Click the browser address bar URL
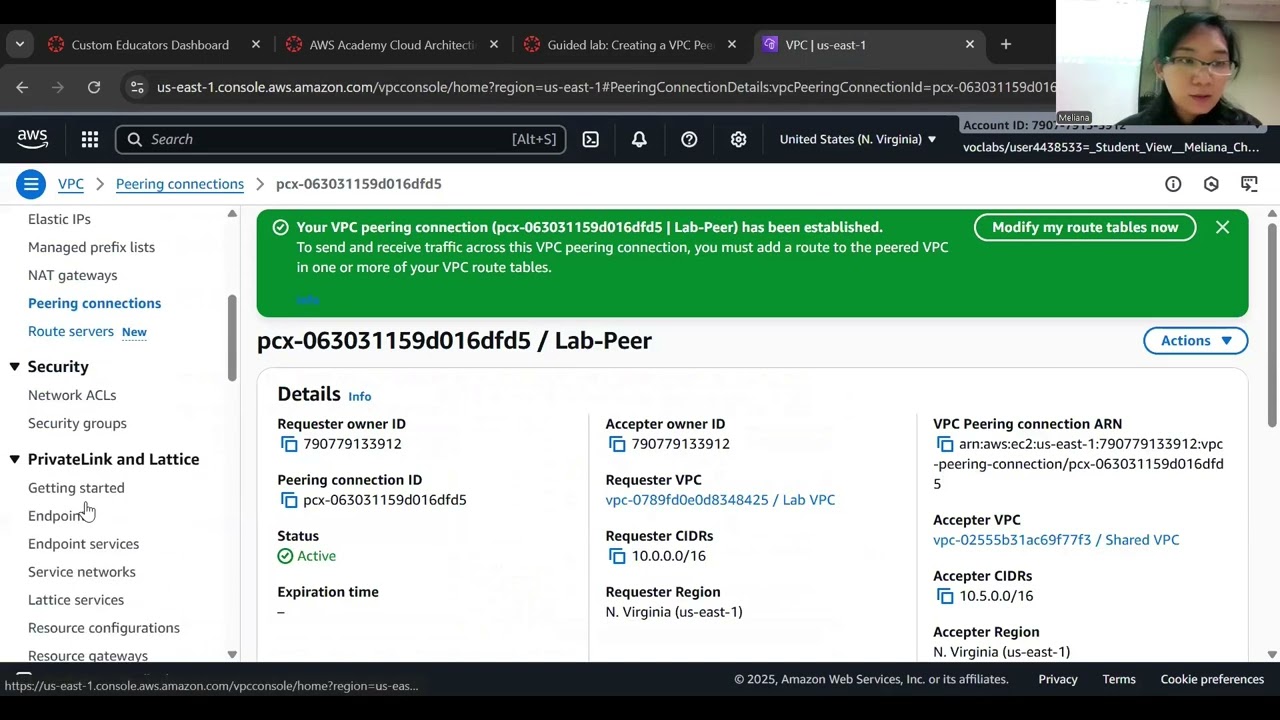The width and height of the screenshot is (1280, 720). [606, 87]
